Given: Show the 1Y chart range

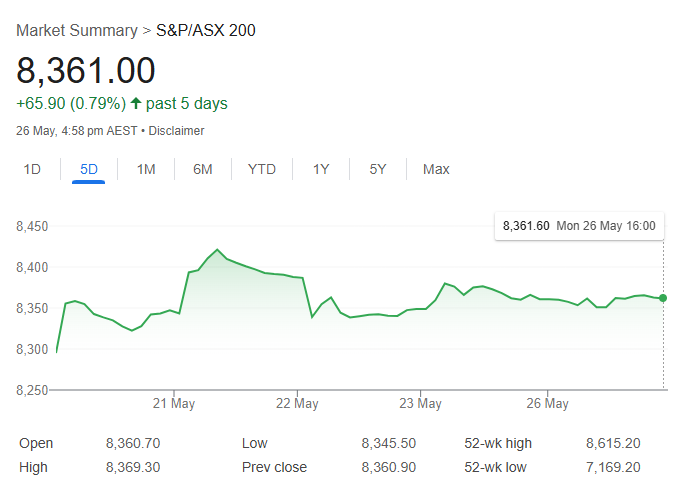Looking at the screenshot, I should (x=321, y=169).
